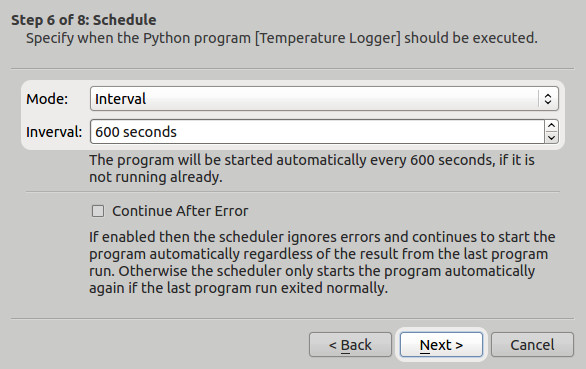
Task: Click the scheduler ignores errors help paragraph
Action: pyautogui.click(x=322, y=262)
